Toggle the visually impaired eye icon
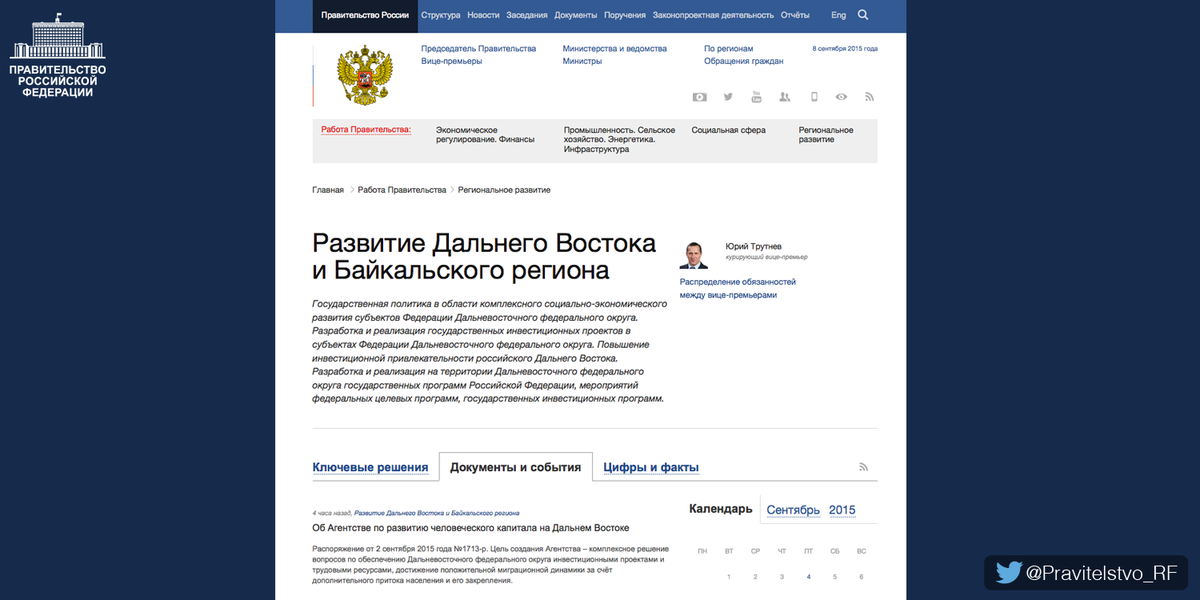The height and width of the screenshot is (600, 1200). (842, 97)
